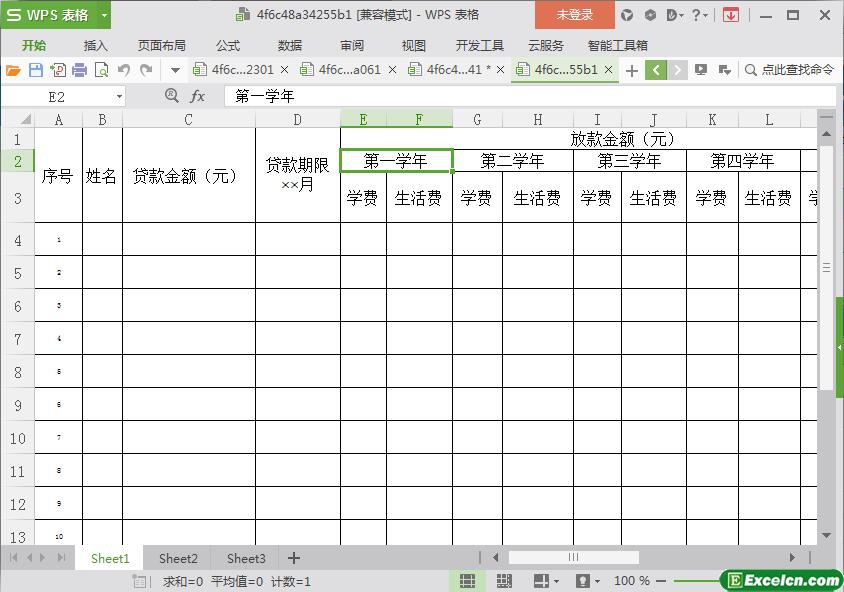
Task: Open print preview from the toolbar
Action: (x=101, y=70)
